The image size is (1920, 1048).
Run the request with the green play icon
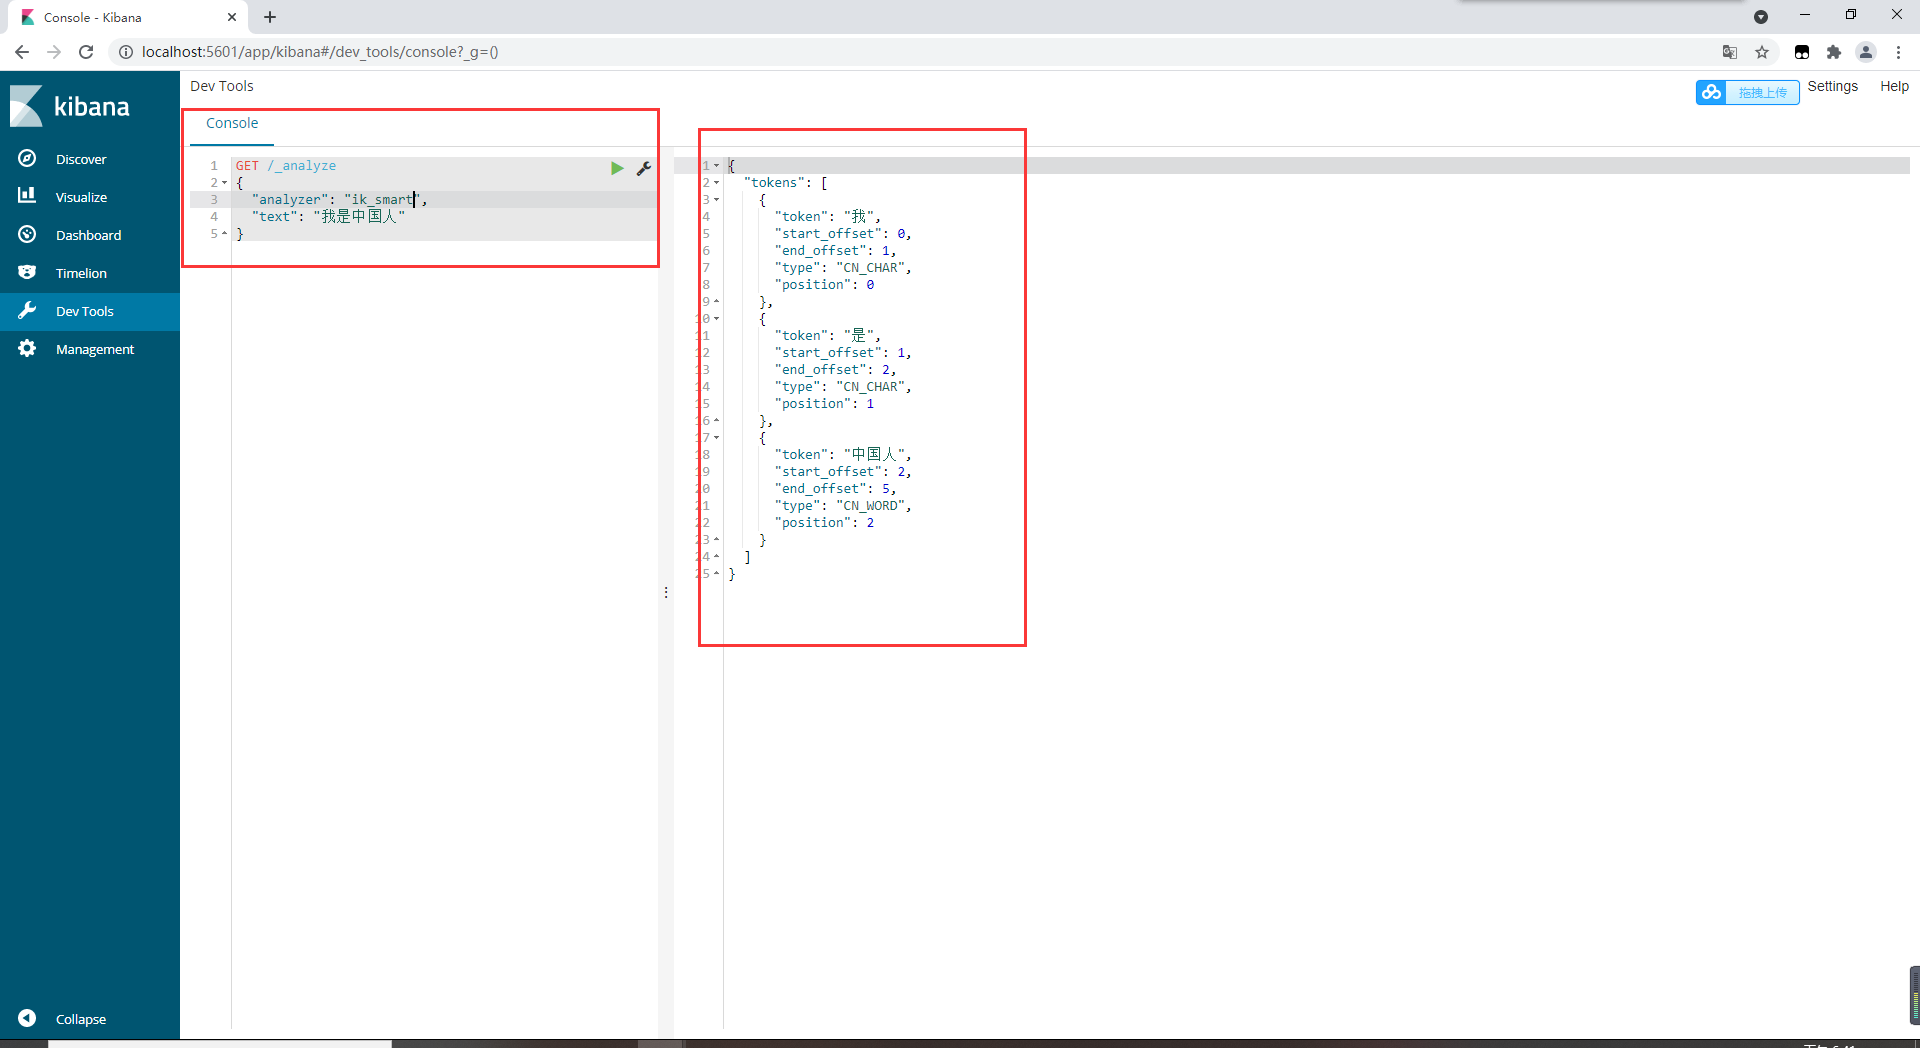(x=617, y=168)
